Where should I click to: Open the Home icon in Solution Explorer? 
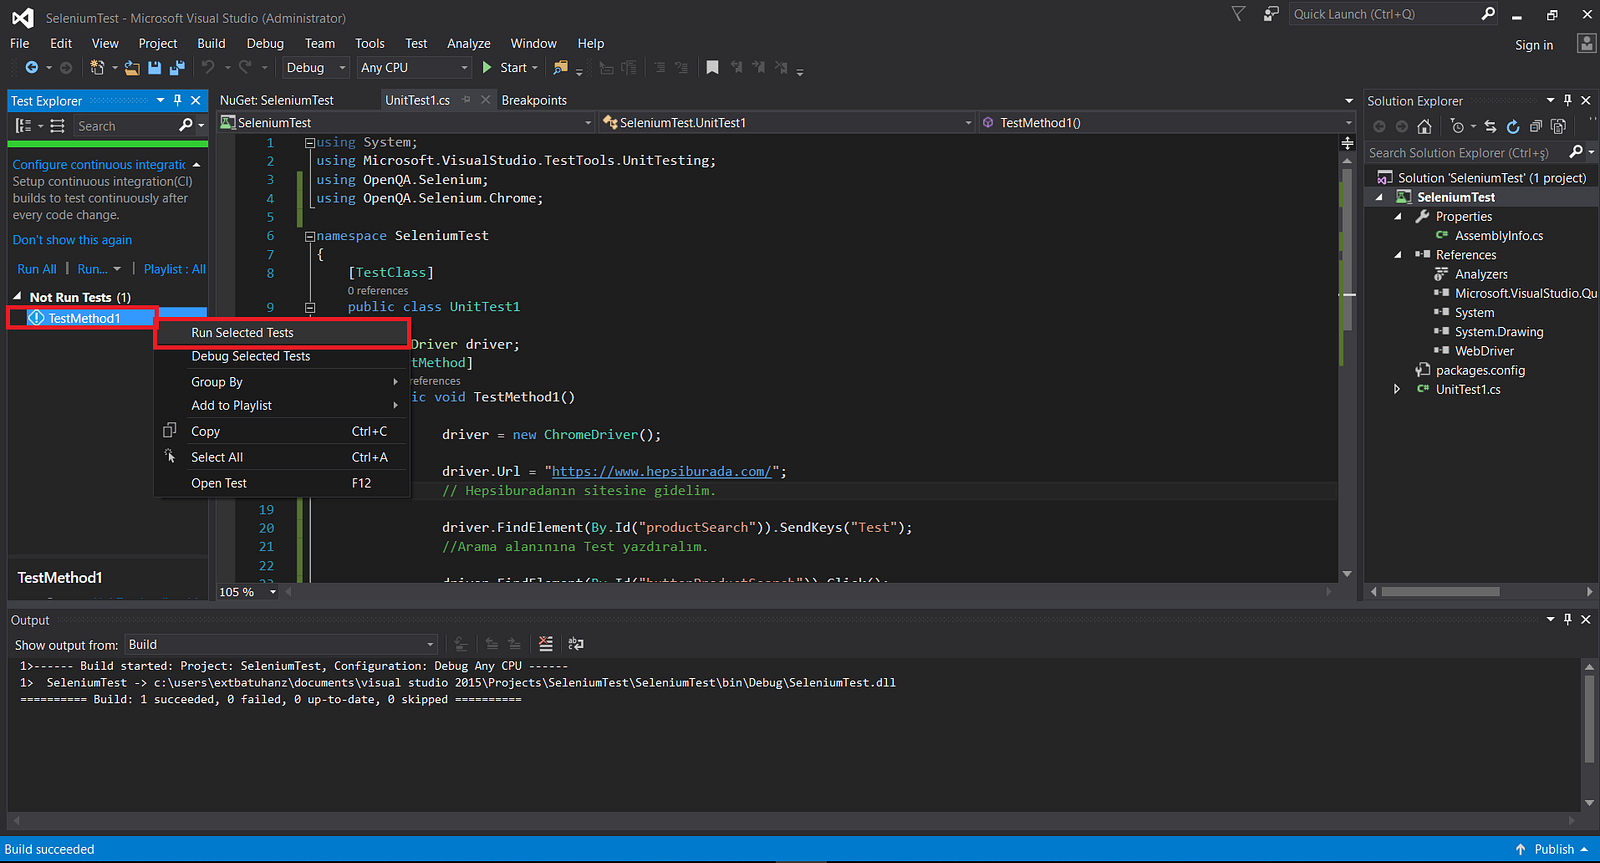1424,127
